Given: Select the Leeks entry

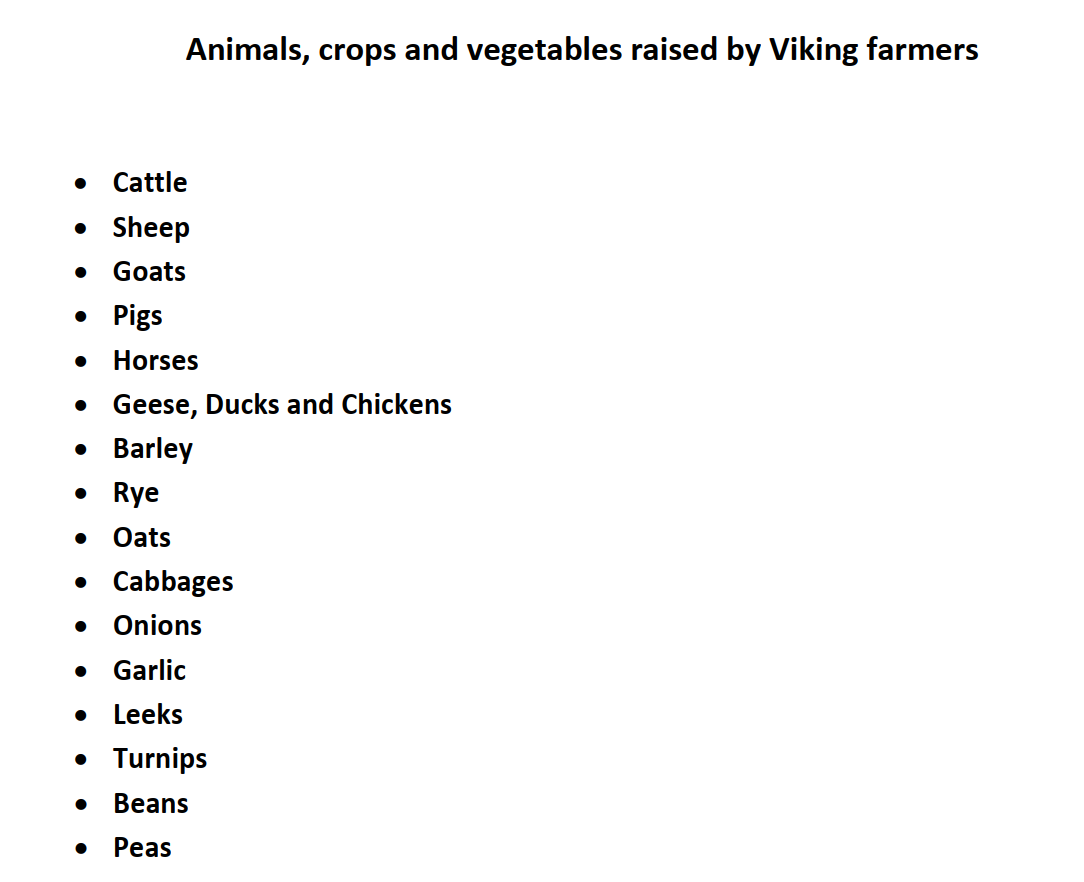Looking at the screenshot, I should pyautogui.click(x=148, y=715).
